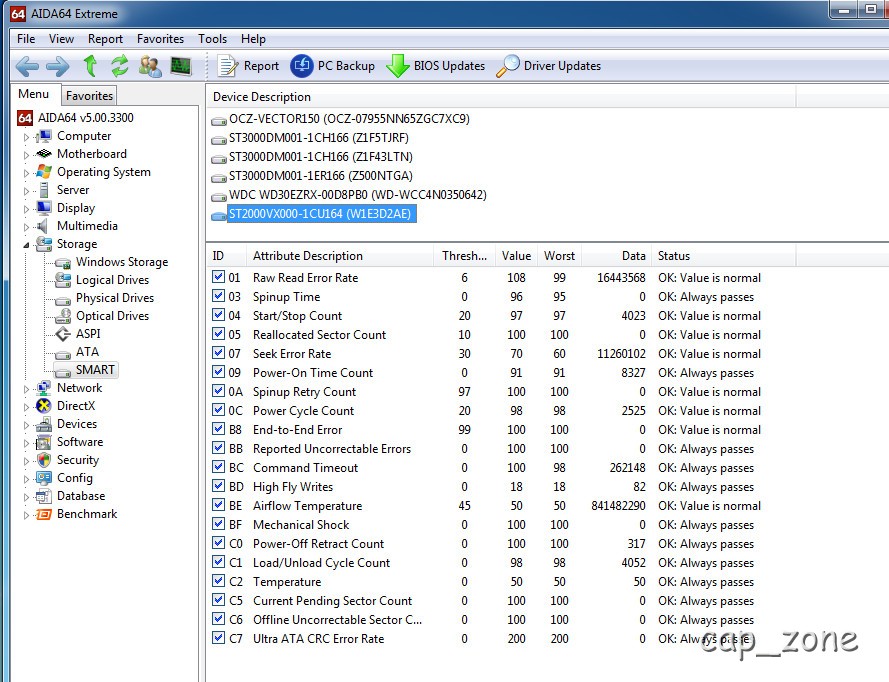
Task: Select the Security shield icon
Action: [x=44, y=460]
